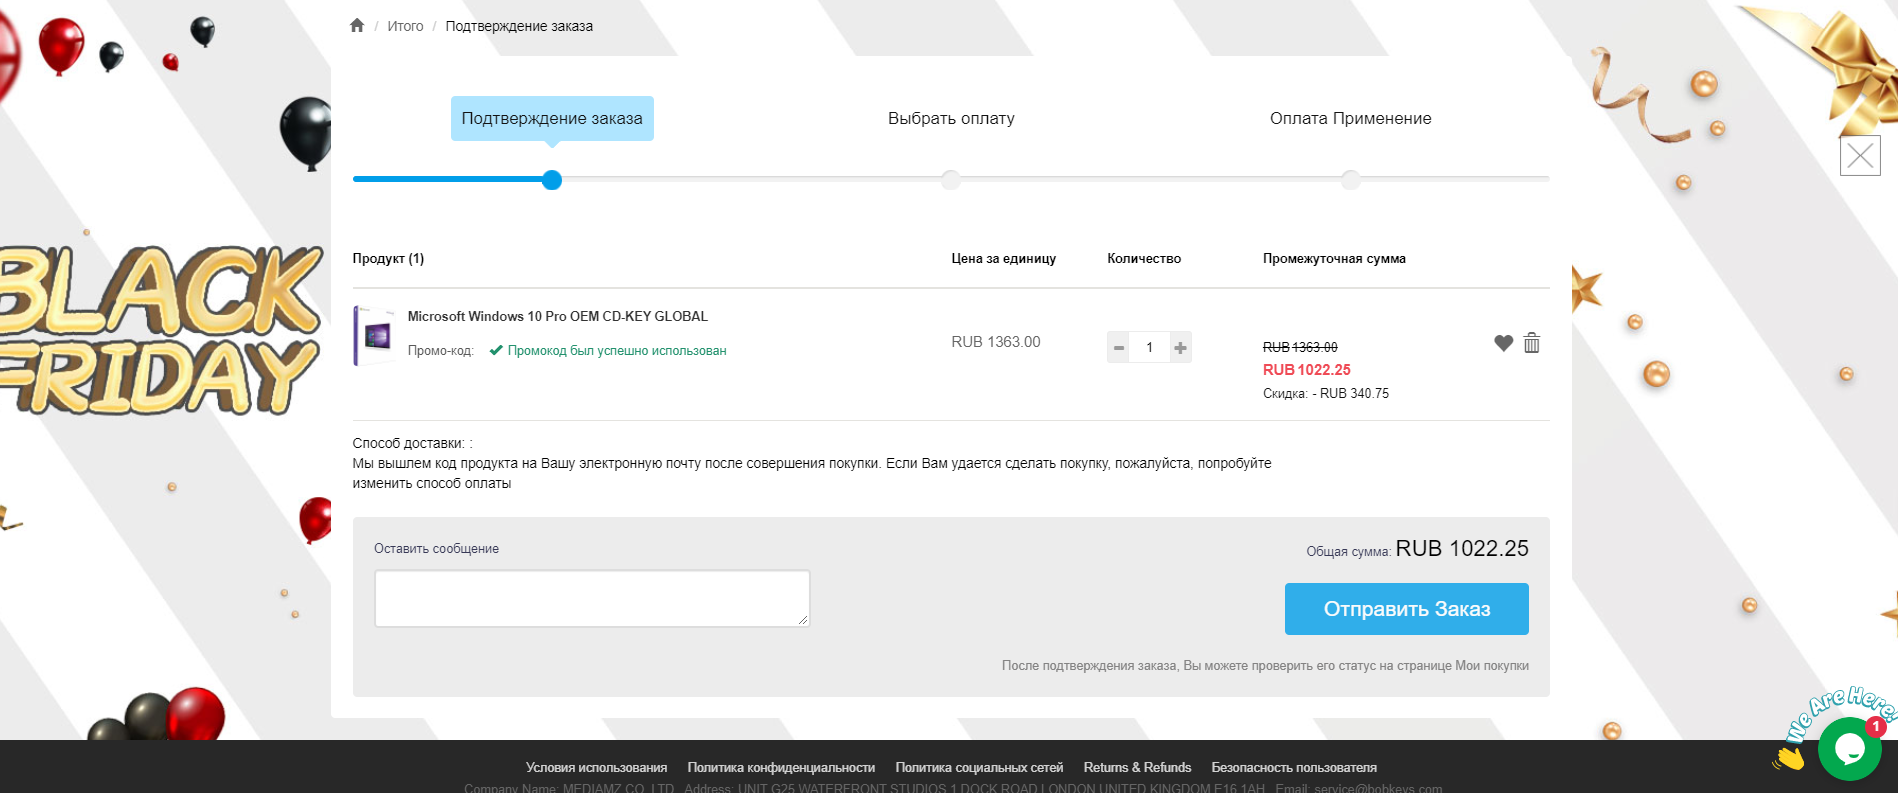Delete the product with the trash icon
The image size is (1898, 793).
(x=1532, y=343)
